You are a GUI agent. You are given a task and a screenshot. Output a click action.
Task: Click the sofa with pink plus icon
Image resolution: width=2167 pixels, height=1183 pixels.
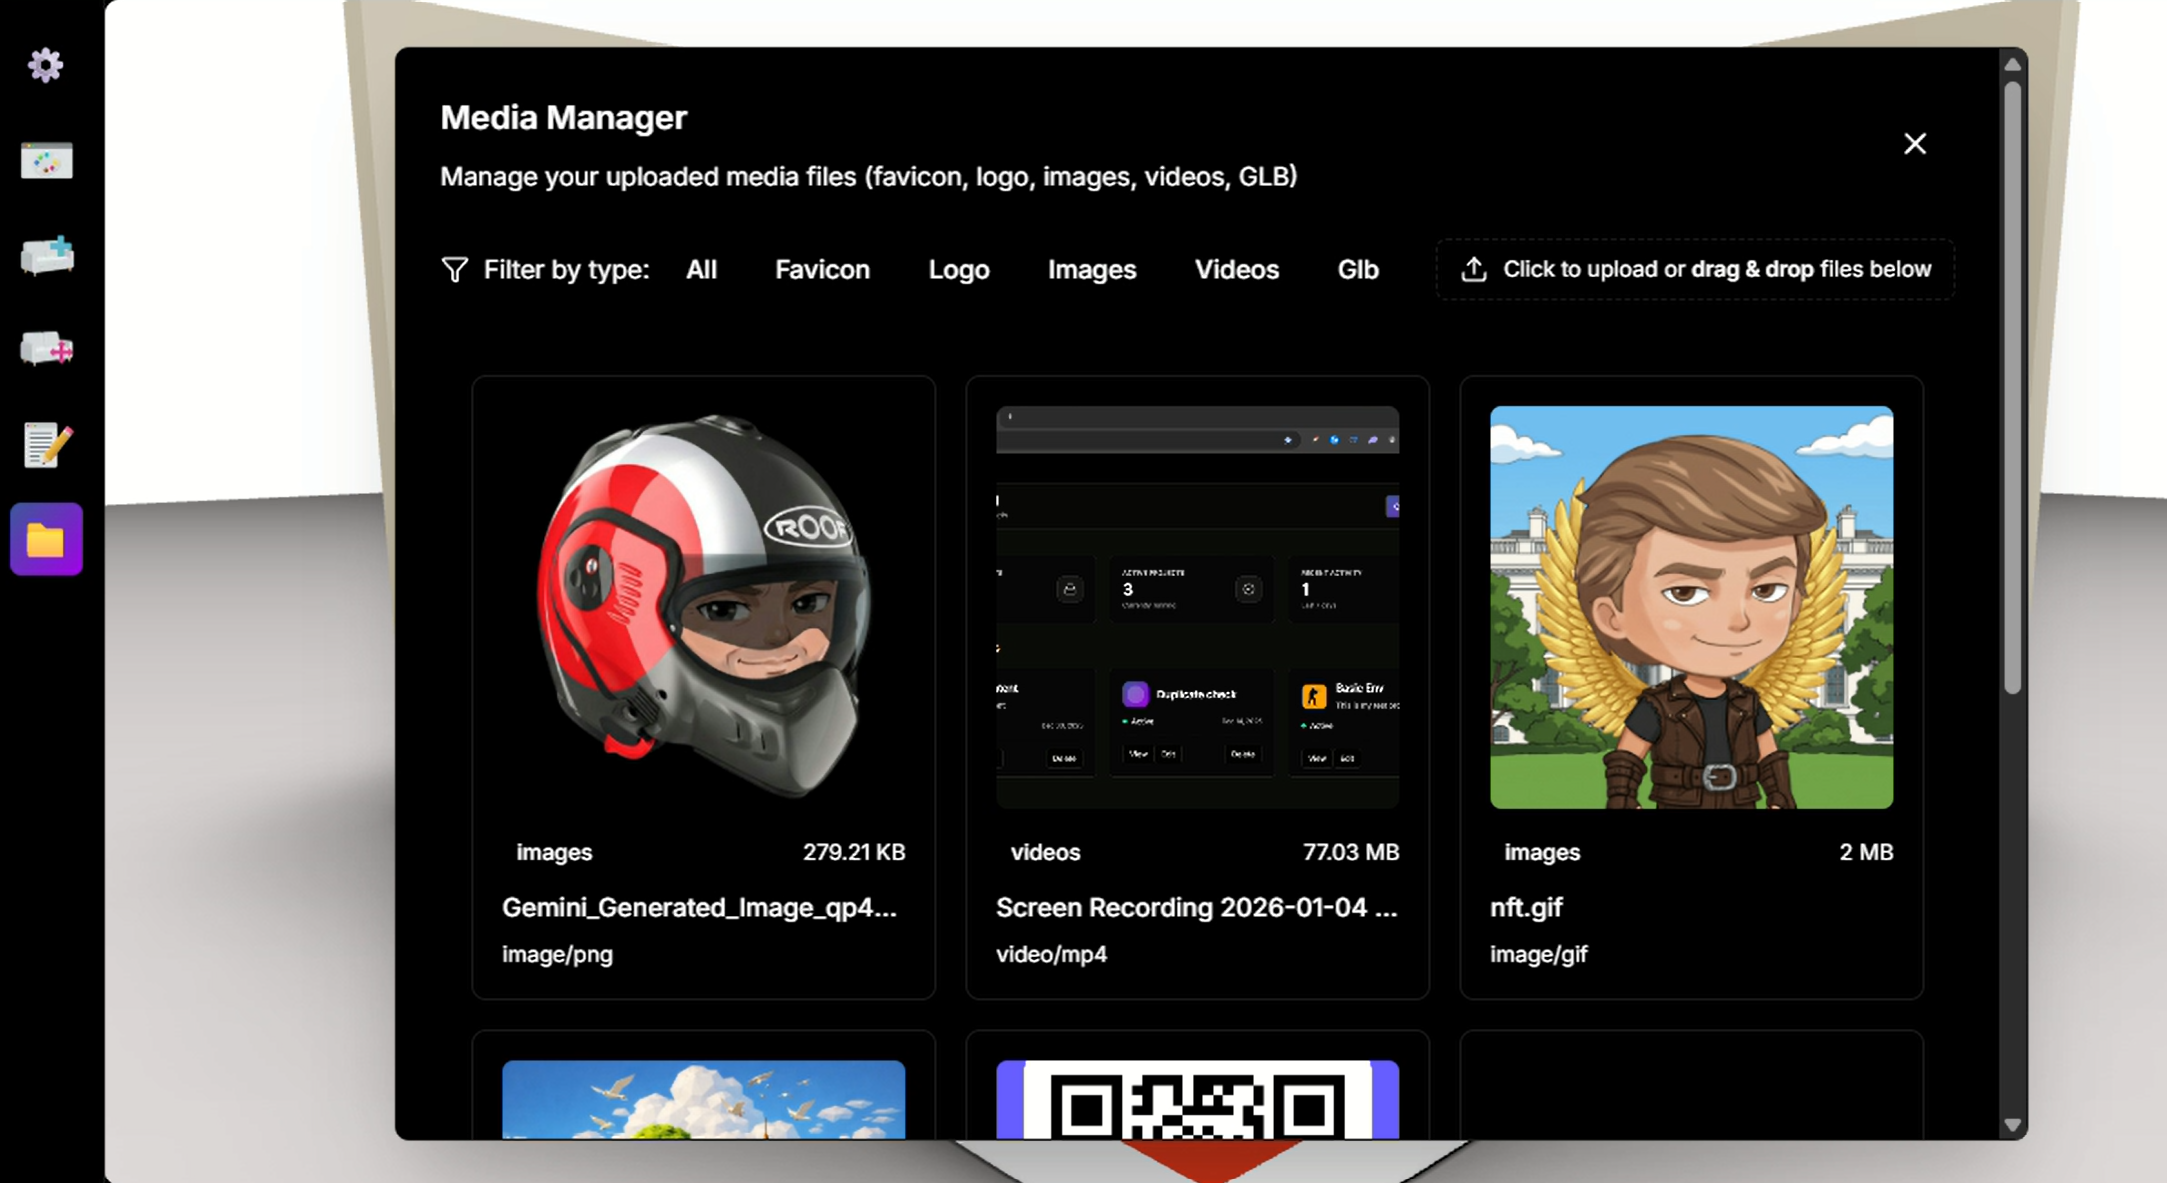tap(47, 349)
